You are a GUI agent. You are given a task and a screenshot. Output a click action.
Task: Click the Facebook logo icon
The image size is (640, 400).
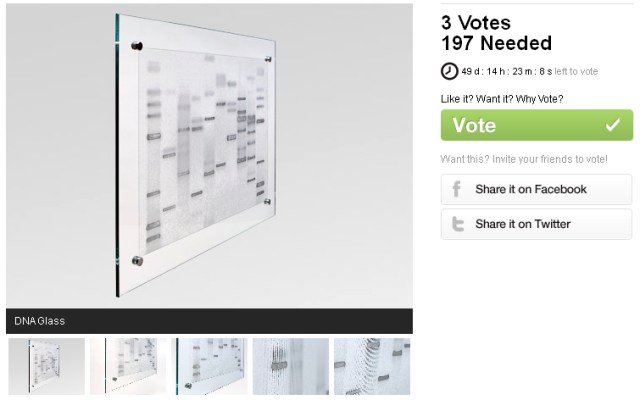point(457,189)
